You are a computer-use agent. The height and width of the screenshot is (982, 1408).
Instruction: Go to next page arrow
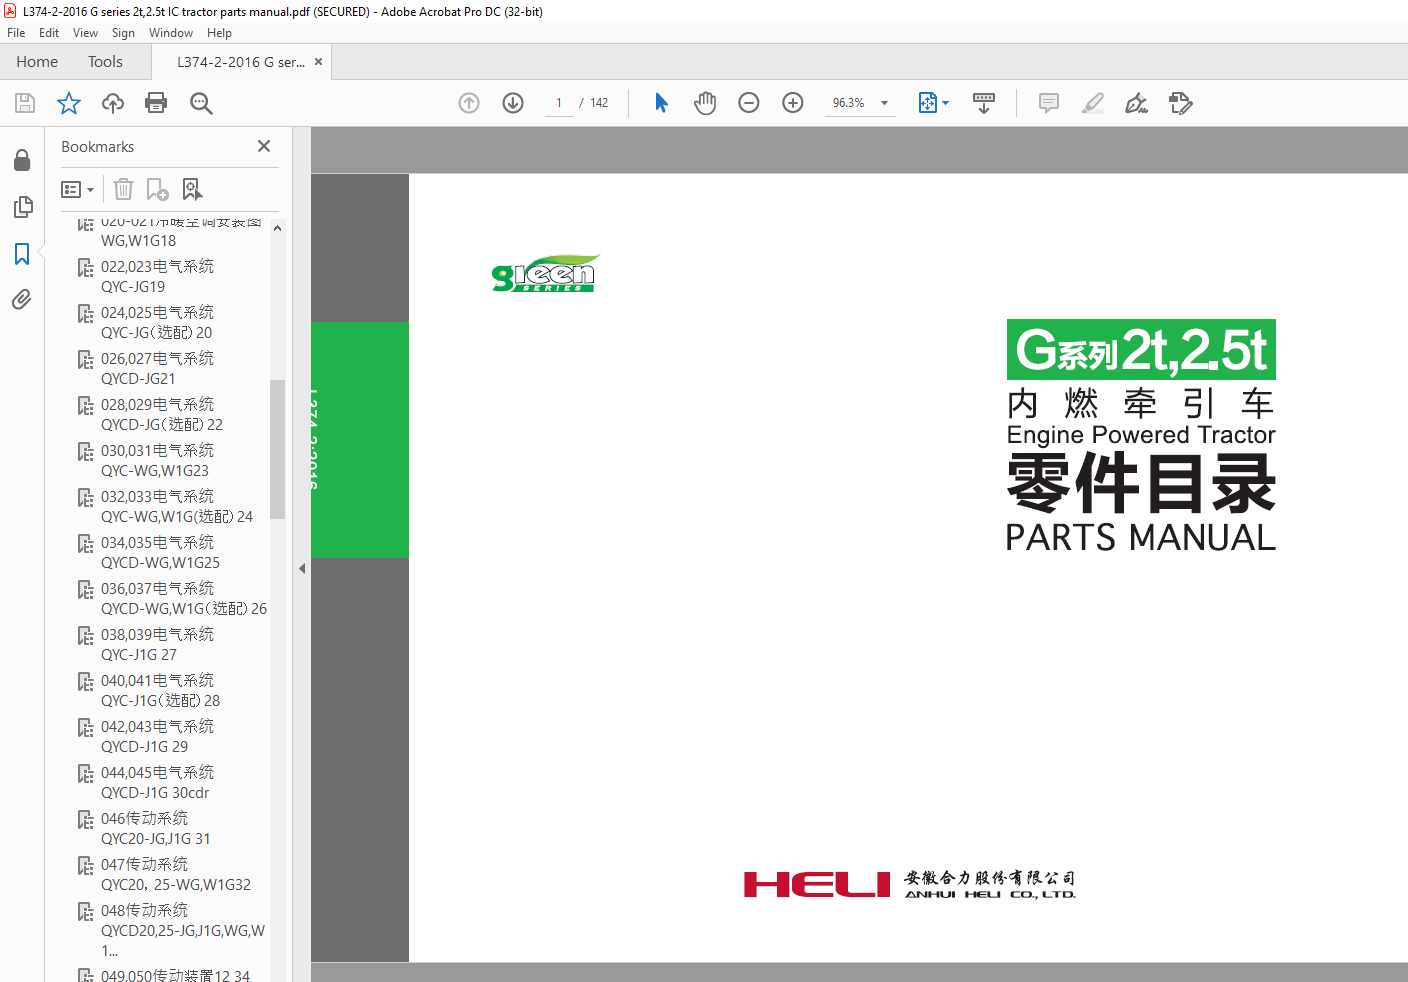click(x=513, y=103)
